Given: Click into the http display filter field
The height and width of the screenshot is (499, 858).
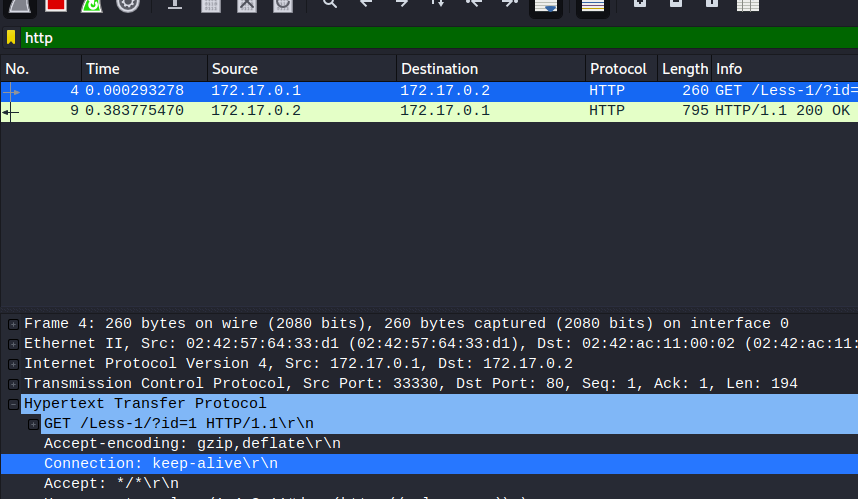Looking at the screenshot, I should tap(438, 38).
